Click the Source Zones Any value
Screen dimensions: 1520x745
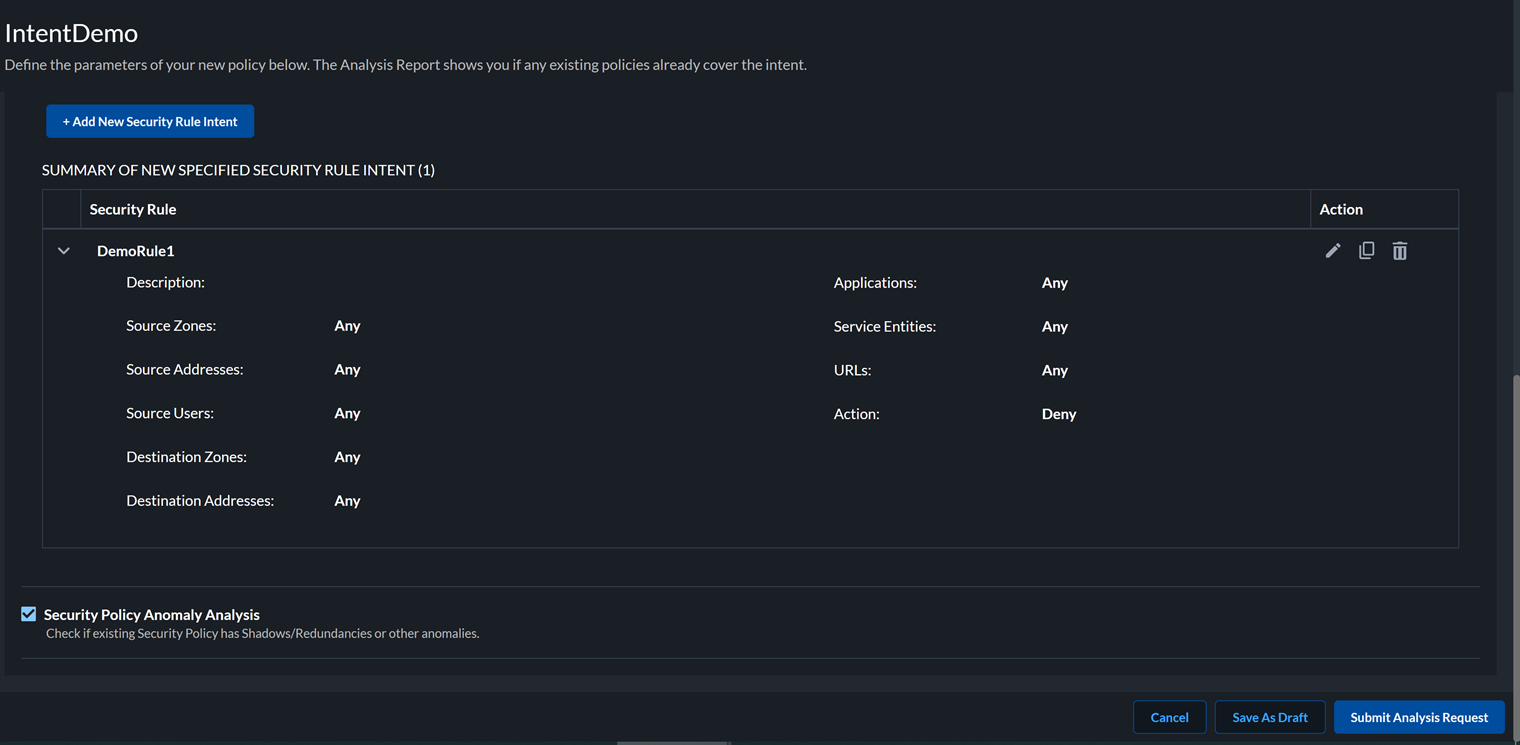pyautogui.click(x=347, y=326)
